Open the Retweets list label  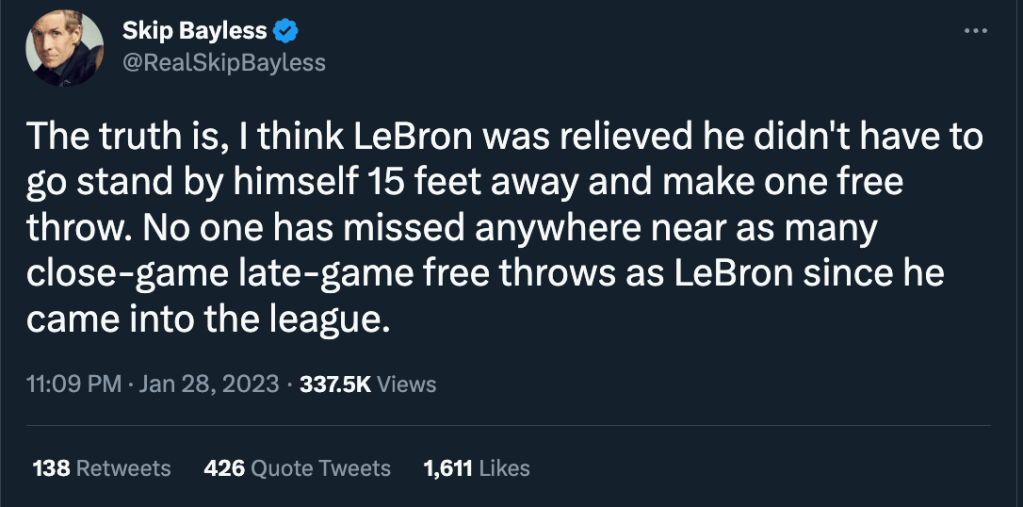pyautogui.click(x=123, y=468)
